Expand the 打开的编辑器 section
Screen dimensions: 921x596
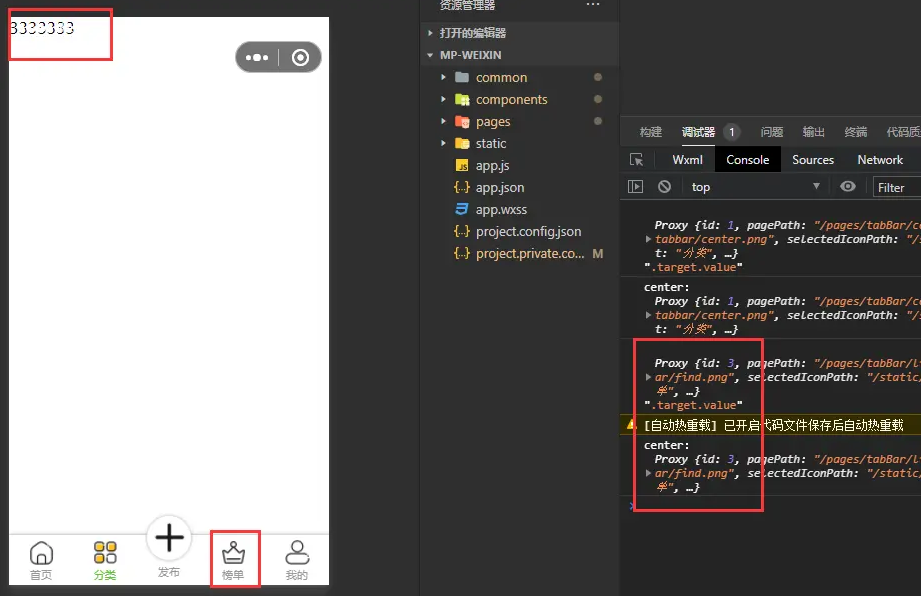[472, 33]
